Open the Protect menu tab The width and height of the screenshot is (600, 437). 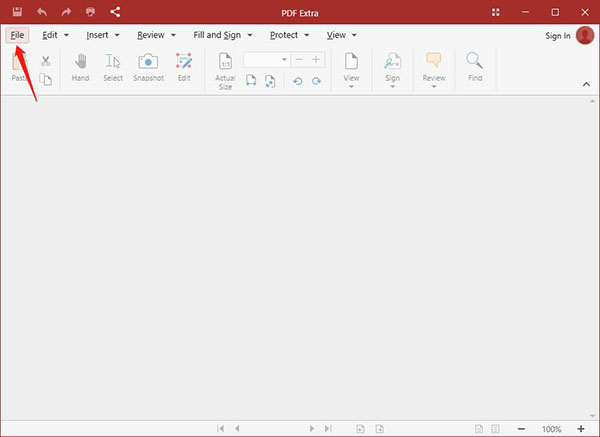tap(284, 35)
